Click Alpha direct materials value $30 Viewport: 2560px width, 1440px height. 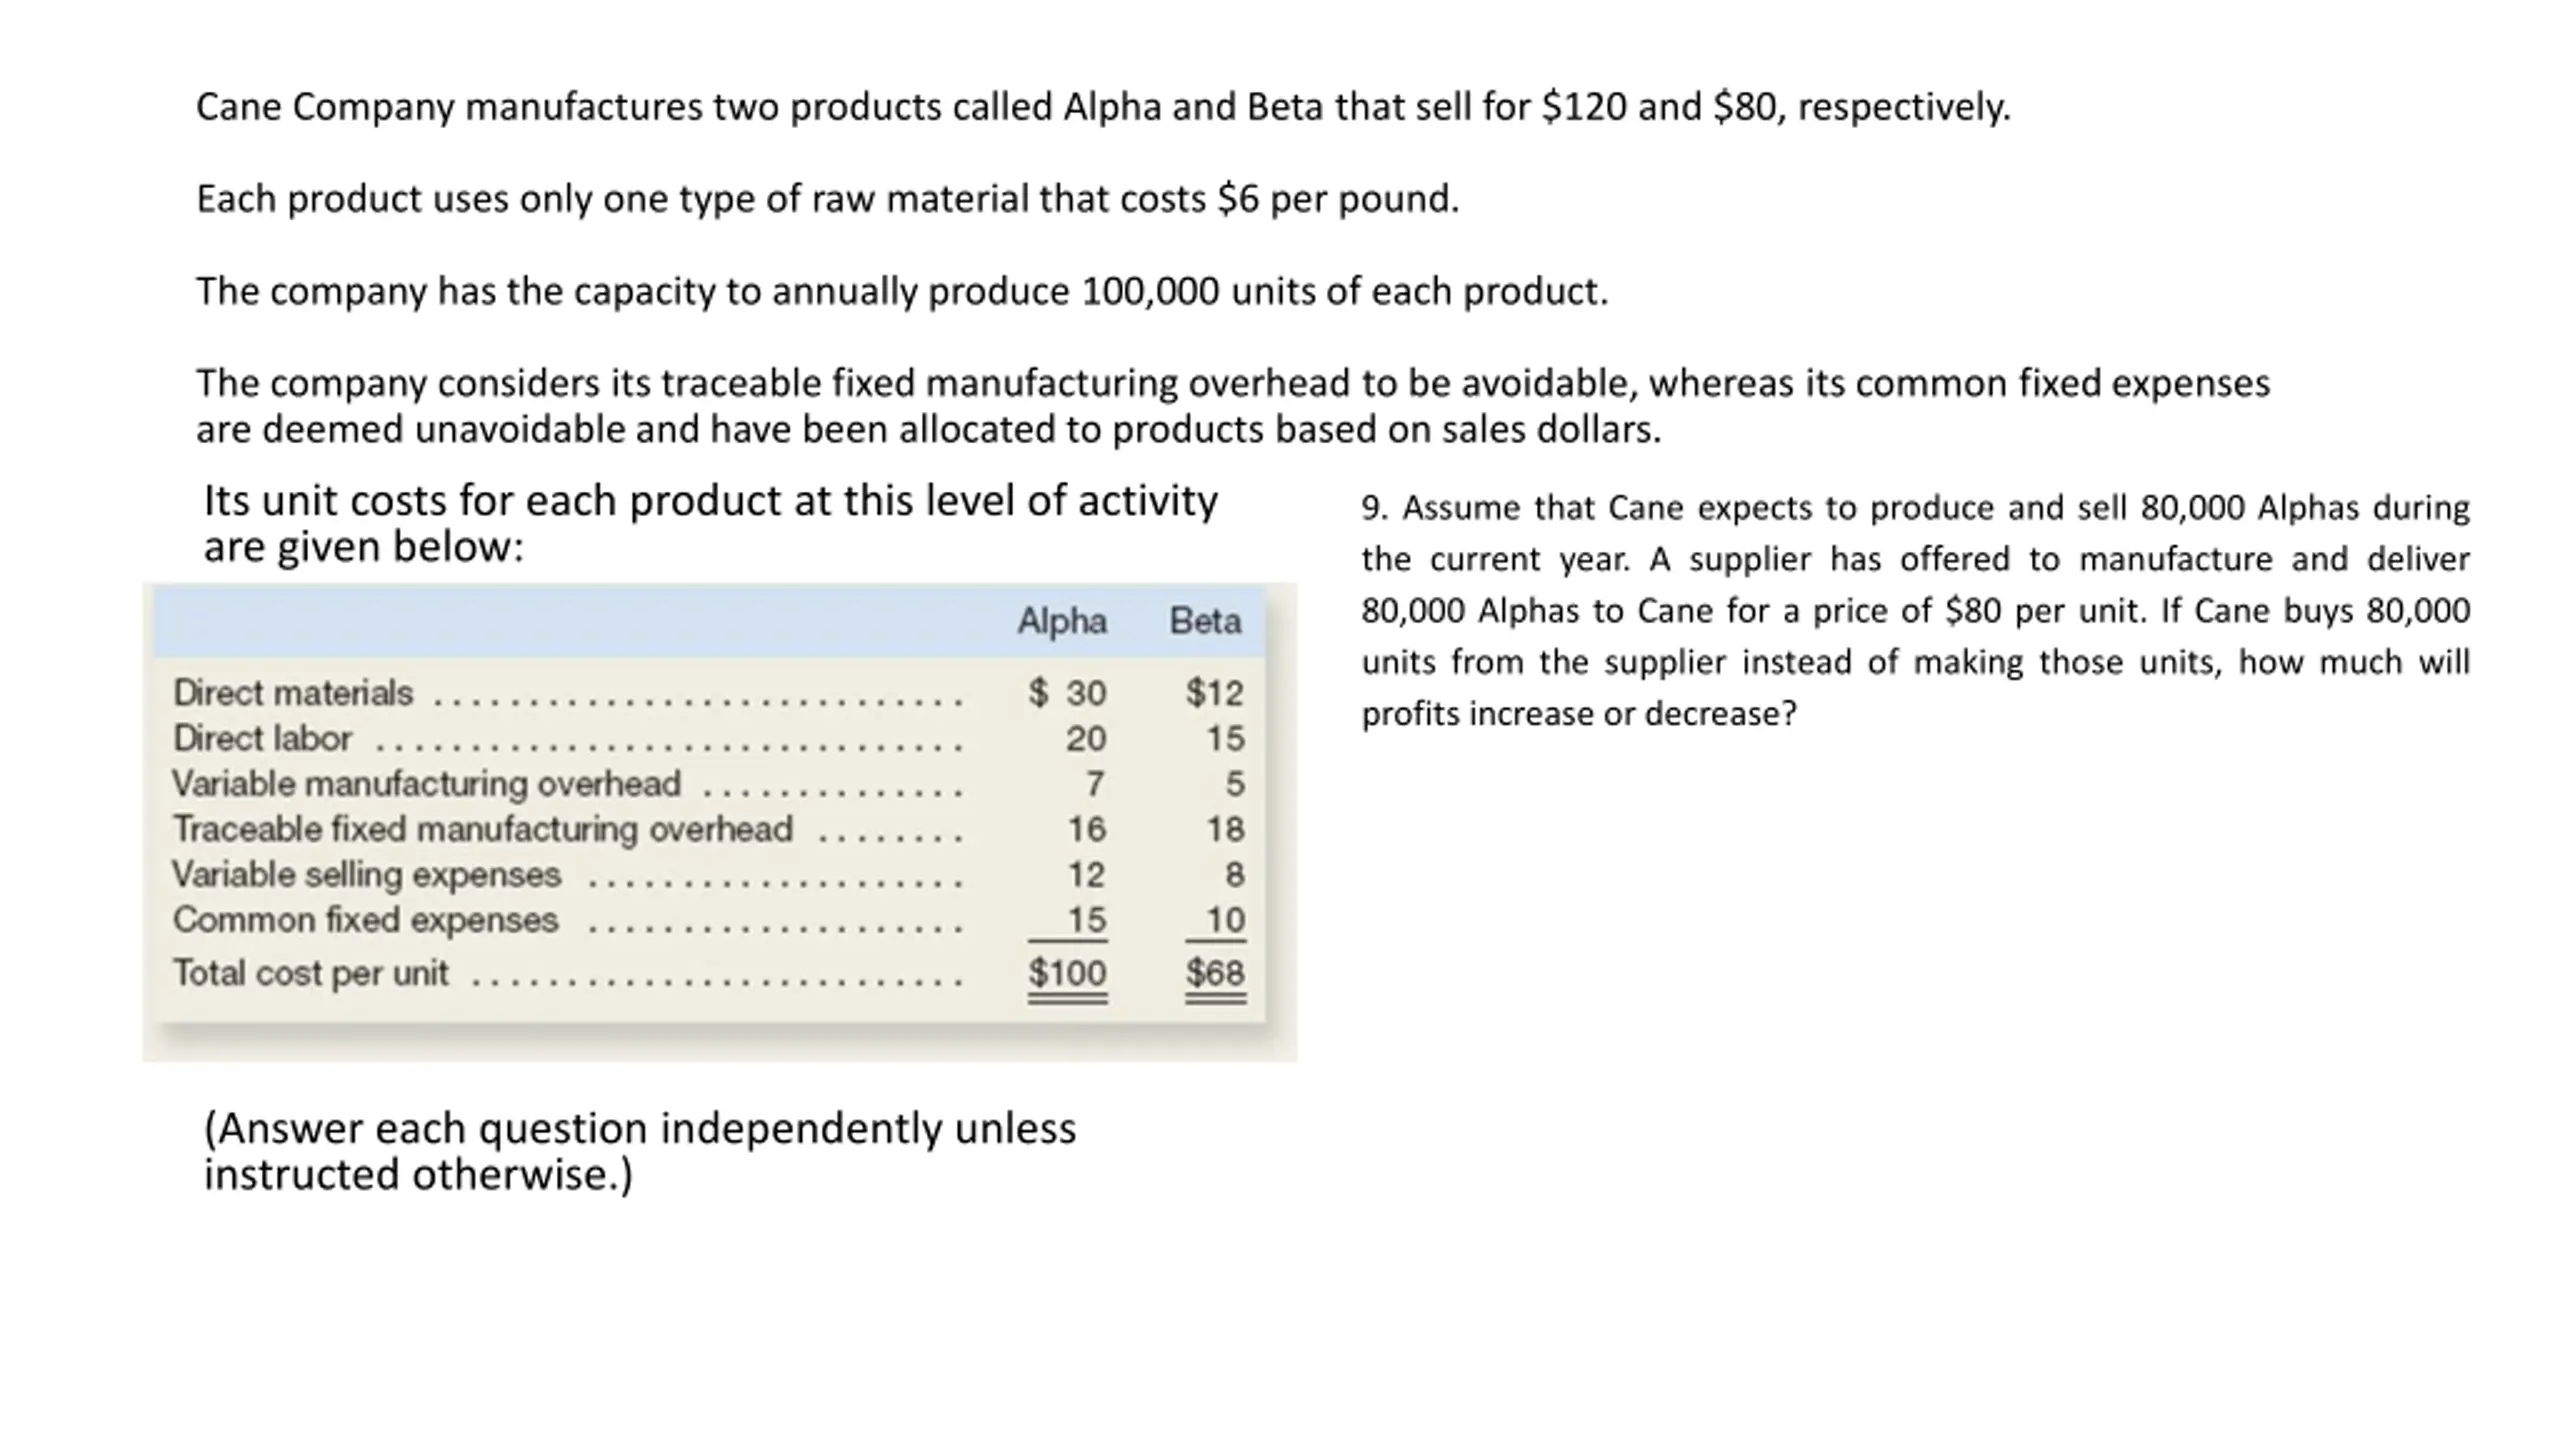pos(1067,692)
